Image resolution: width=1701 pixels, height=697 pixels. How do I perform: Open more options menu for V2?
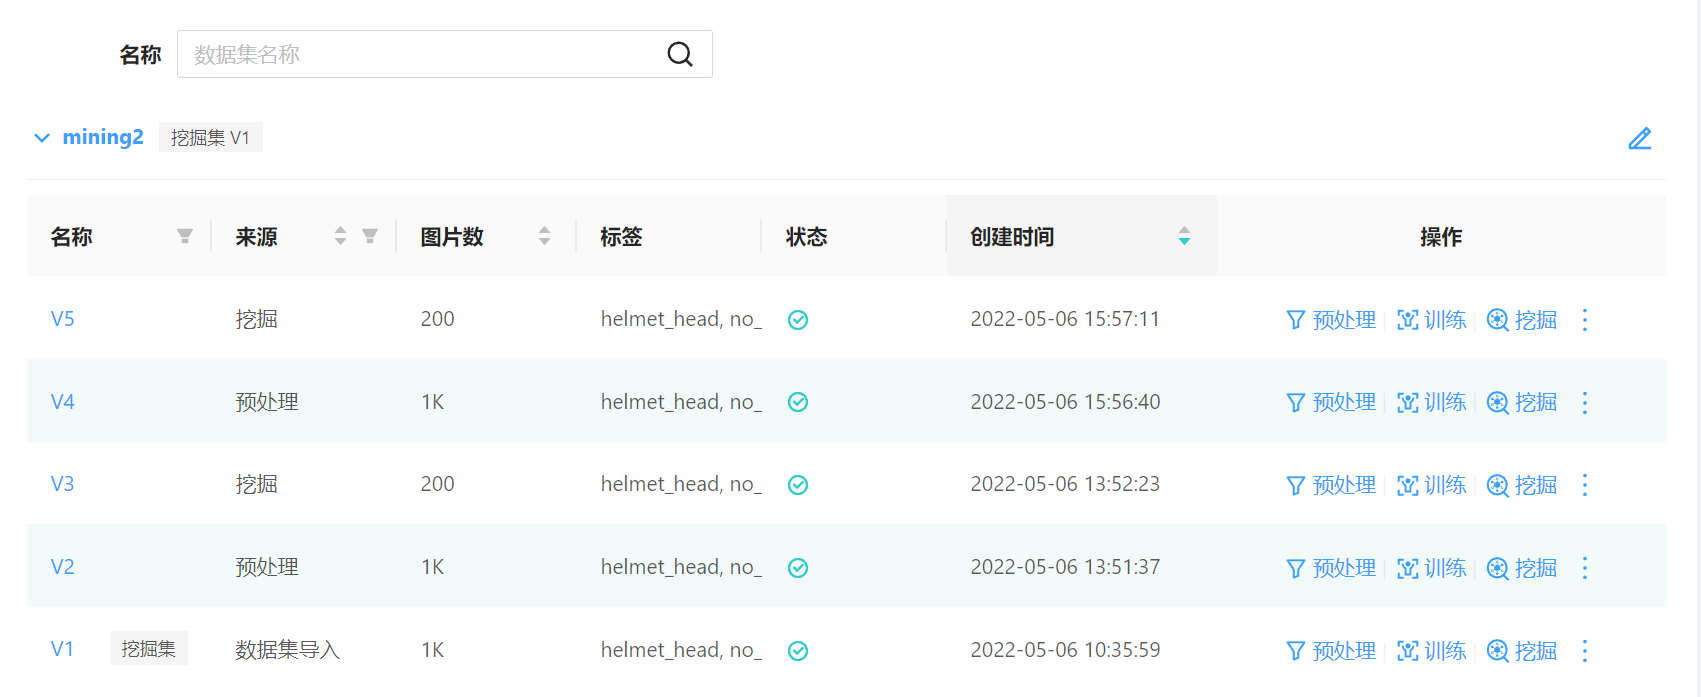tap(1585, 568)
